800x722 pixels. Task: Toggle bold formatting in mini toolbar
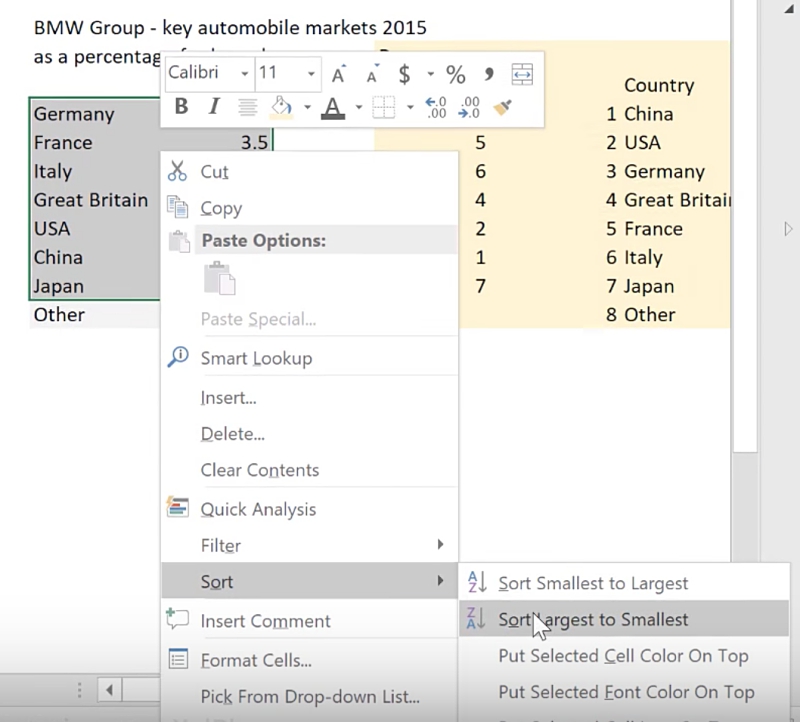(181, 107)
